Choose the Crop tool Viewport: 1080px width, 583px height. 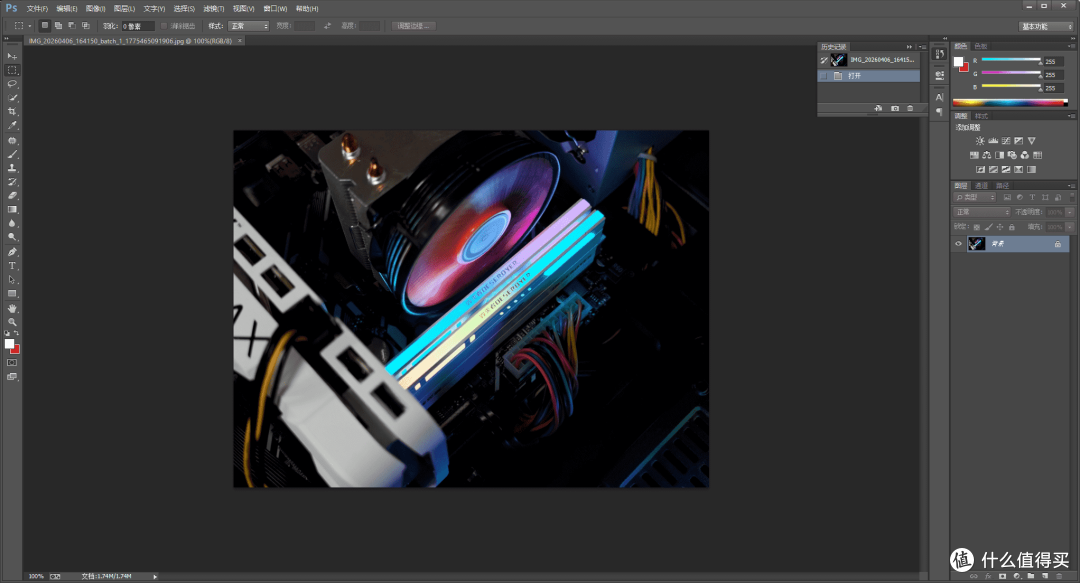point(12,112)
